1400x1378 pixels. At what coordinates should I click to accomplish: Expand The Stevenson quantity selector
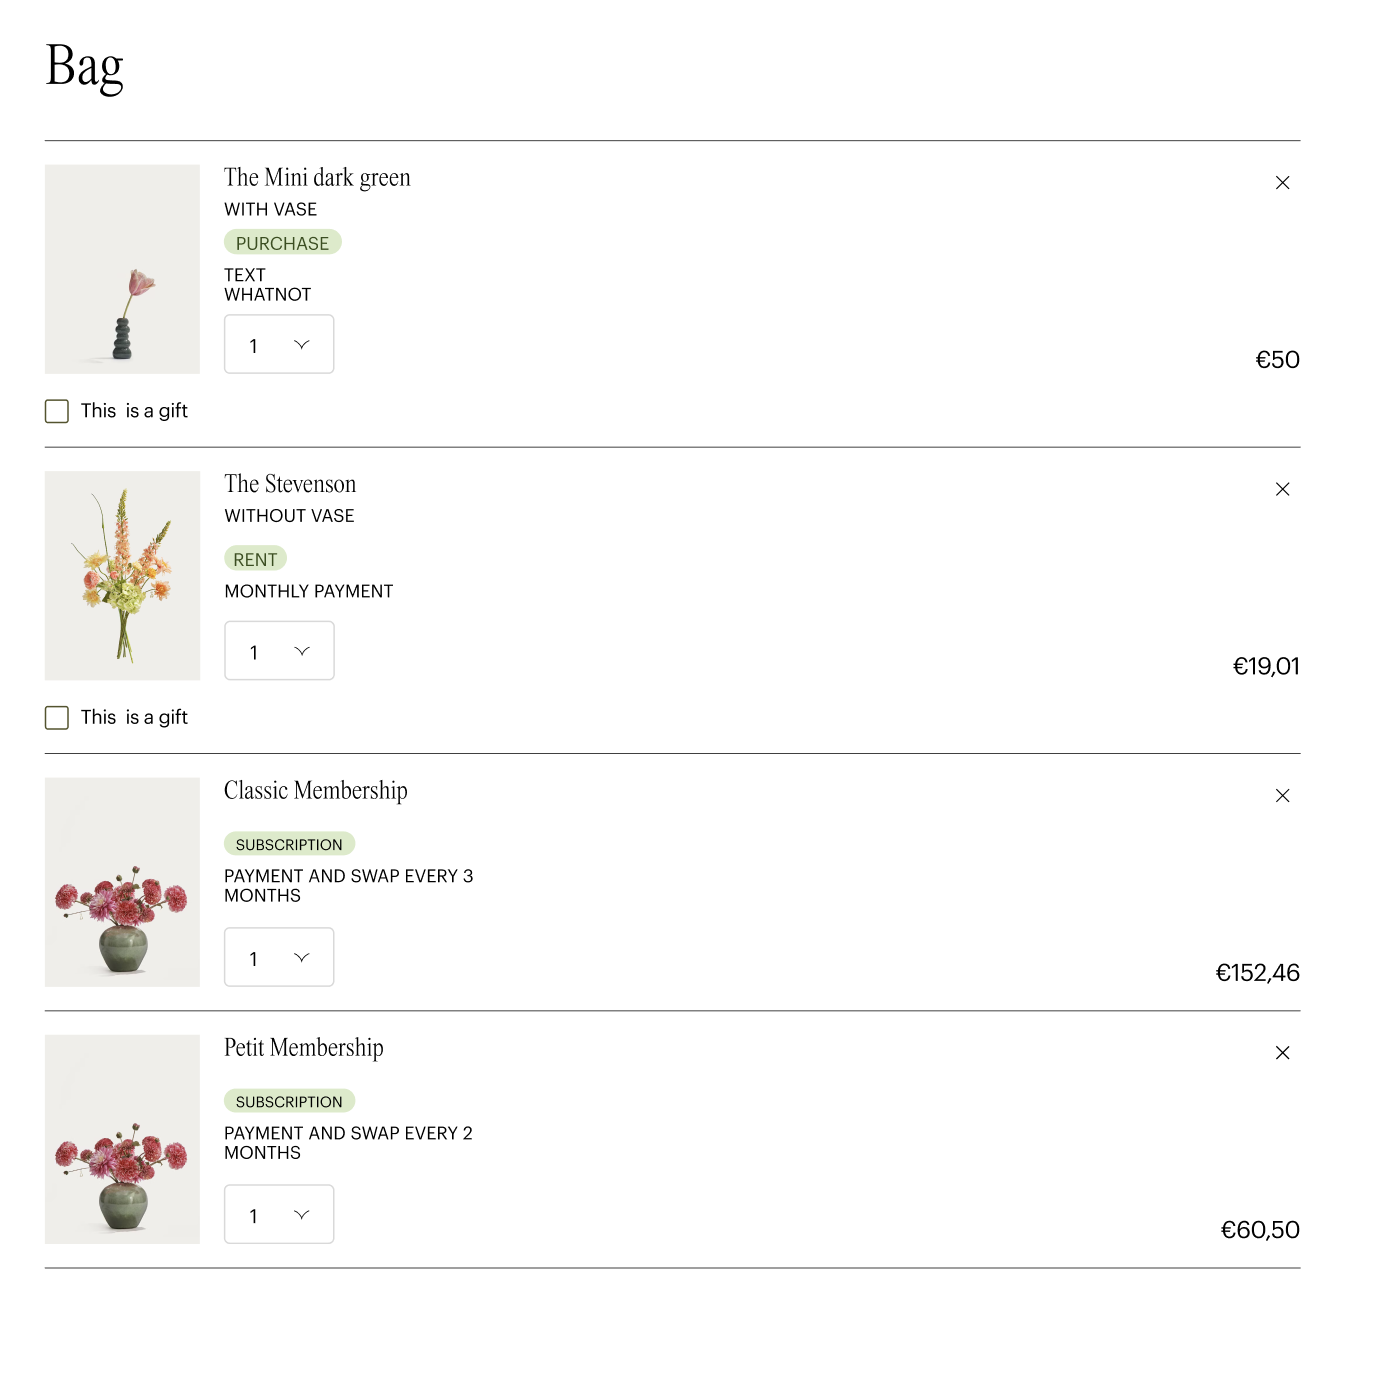279,651
